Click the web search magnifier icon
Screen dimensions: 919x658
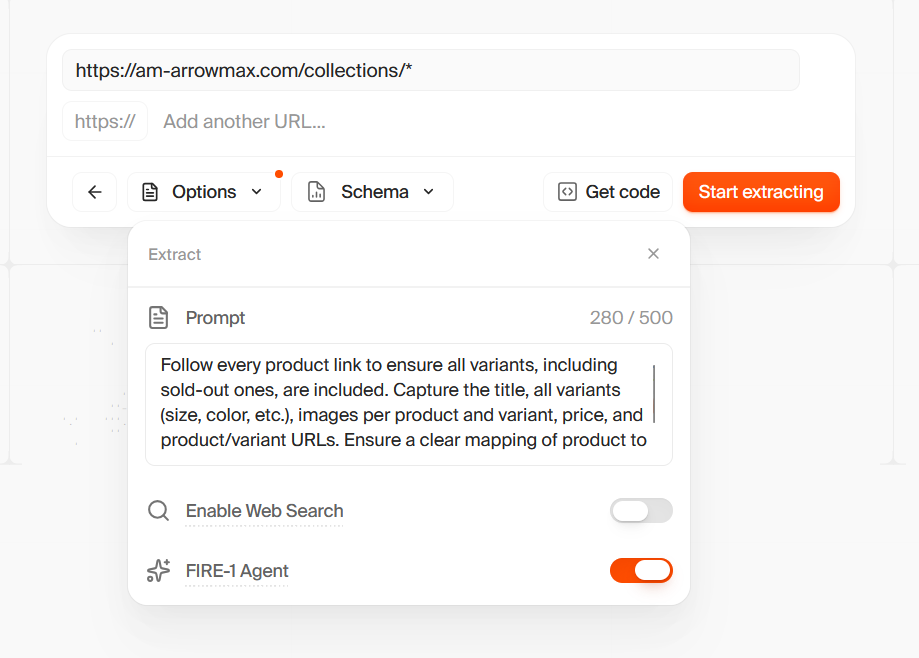tap(158, 511)
